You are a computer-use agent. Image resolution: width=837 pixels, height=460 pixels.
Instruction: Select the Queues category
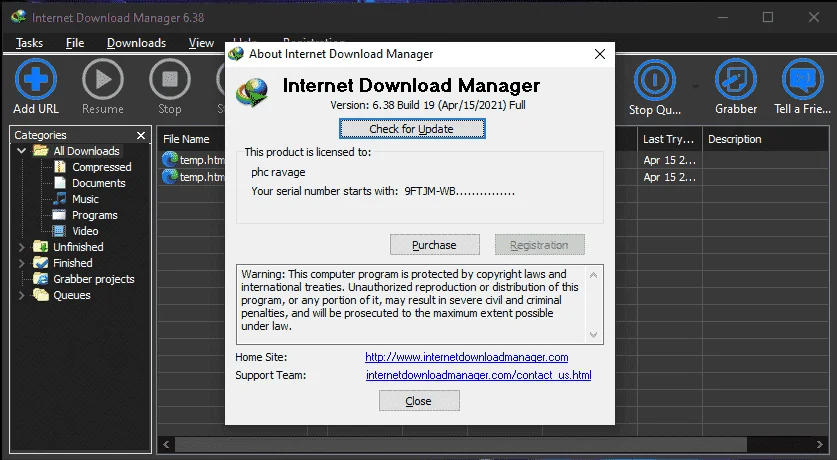(72, 295)
